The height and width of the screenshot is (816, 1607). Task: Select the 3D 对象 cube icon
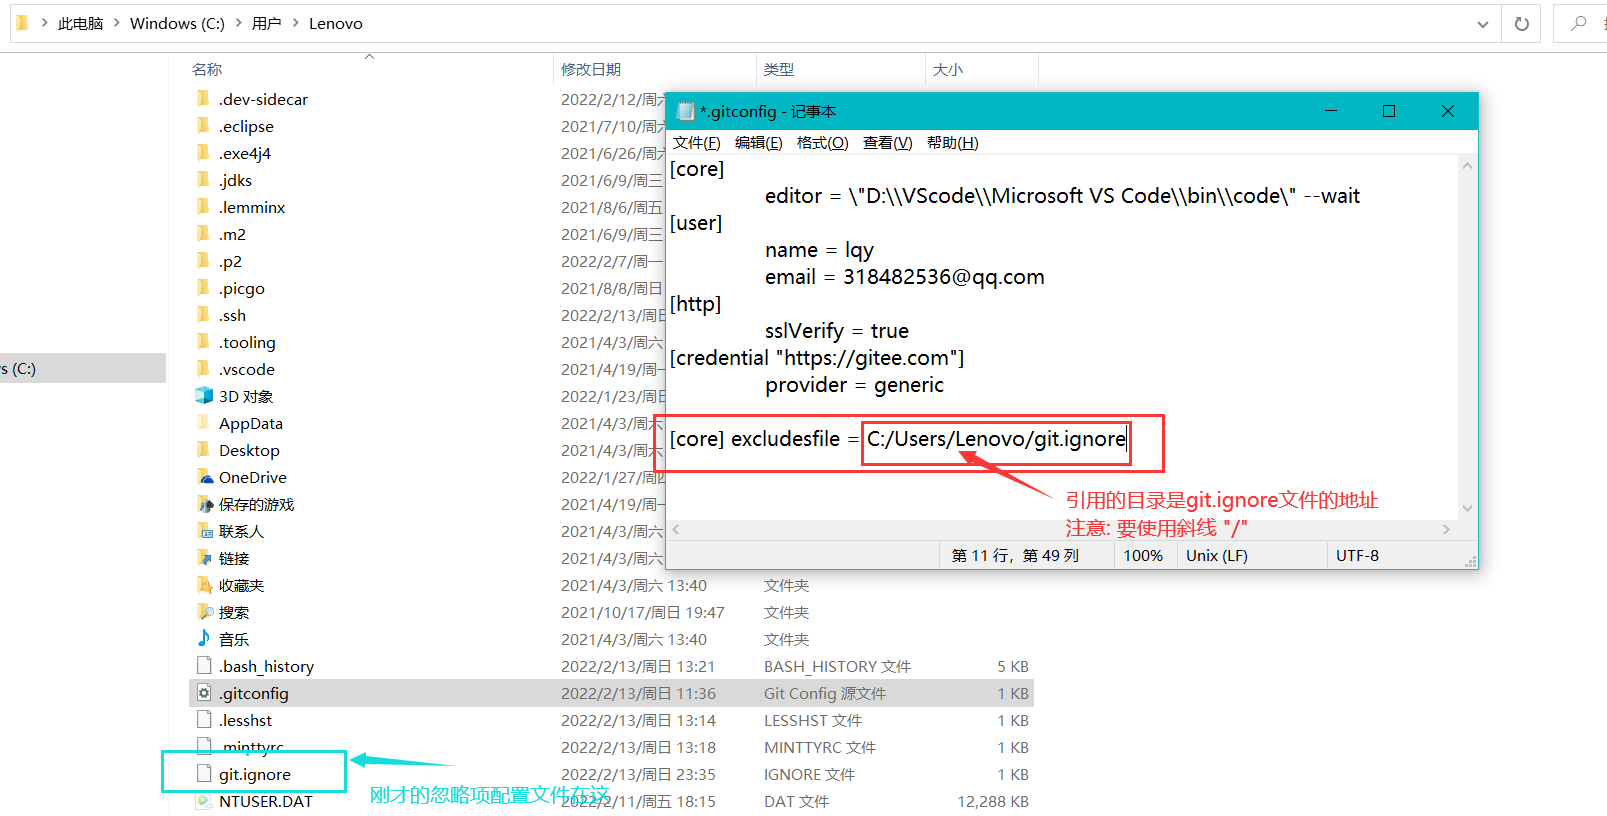(x=204, y=396)
